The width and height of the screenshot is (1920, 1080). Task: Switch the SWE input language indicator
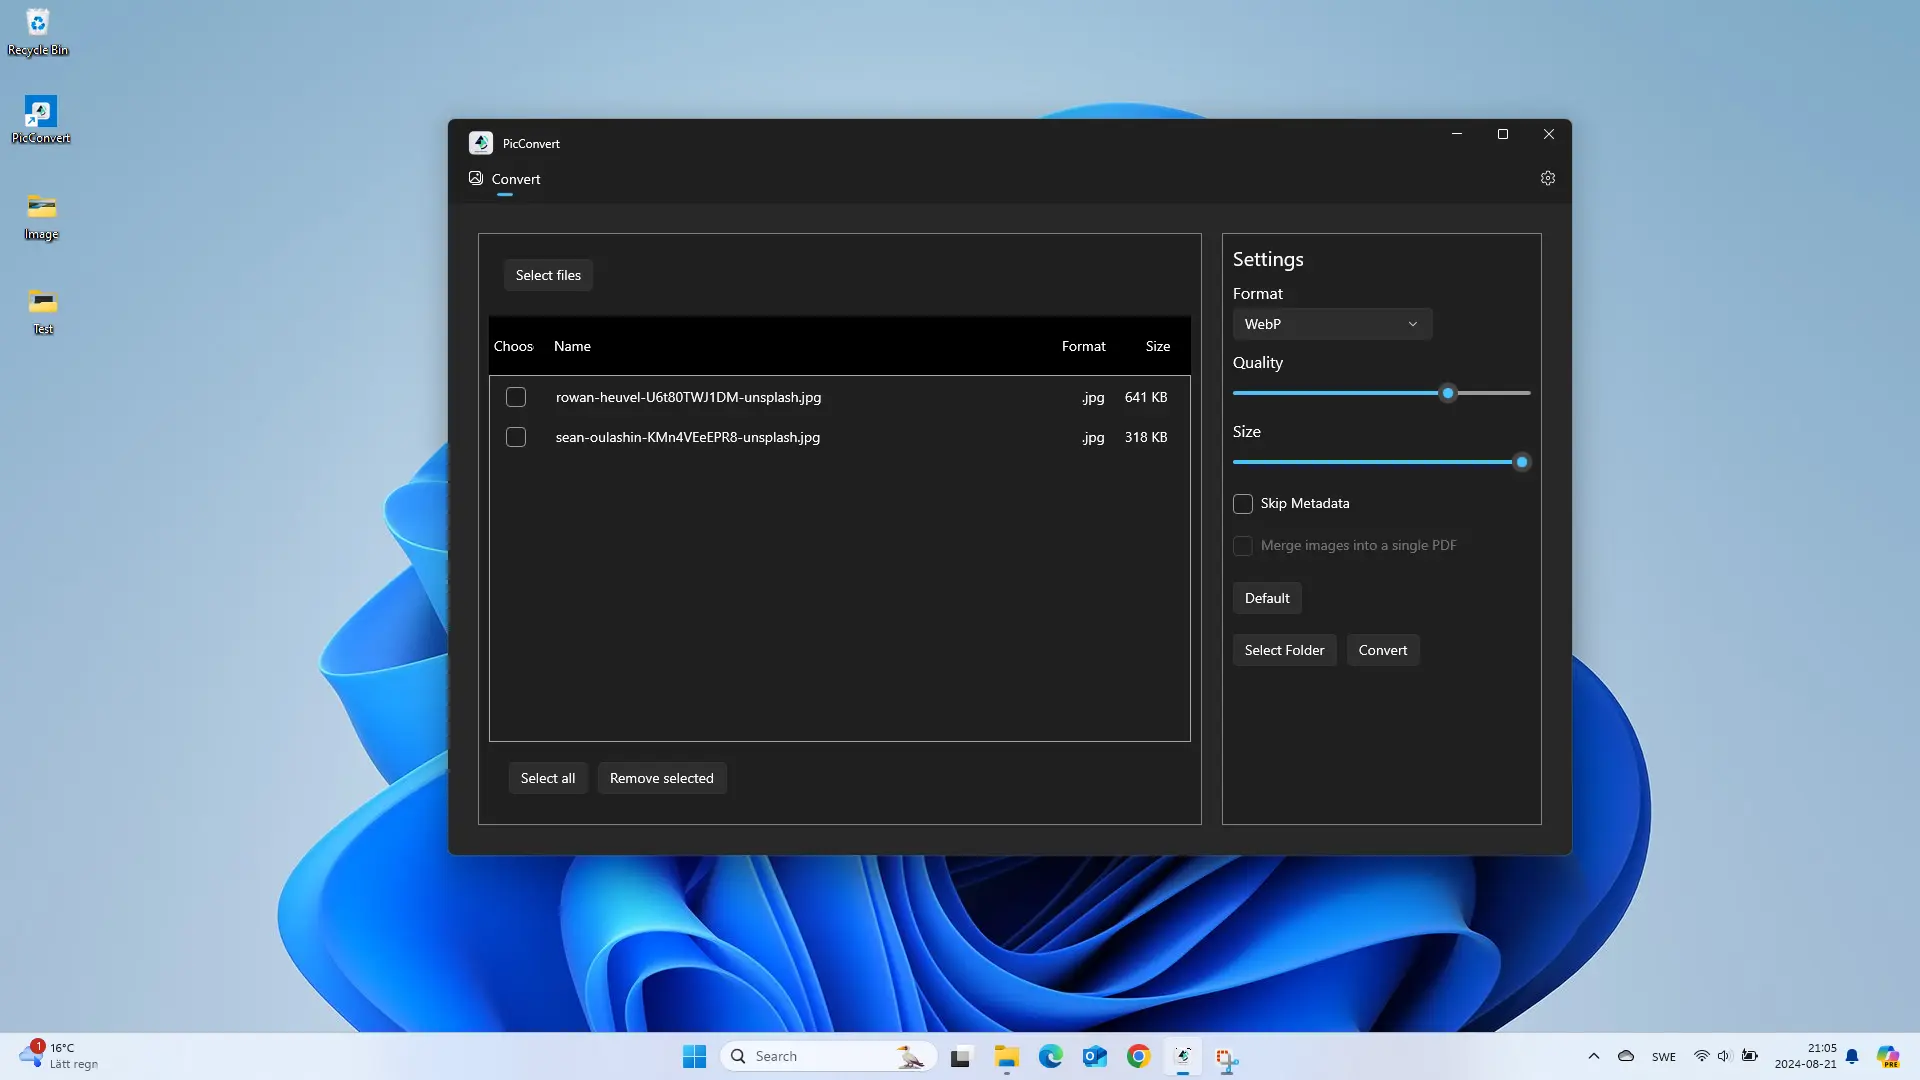click(1664, 1057)
